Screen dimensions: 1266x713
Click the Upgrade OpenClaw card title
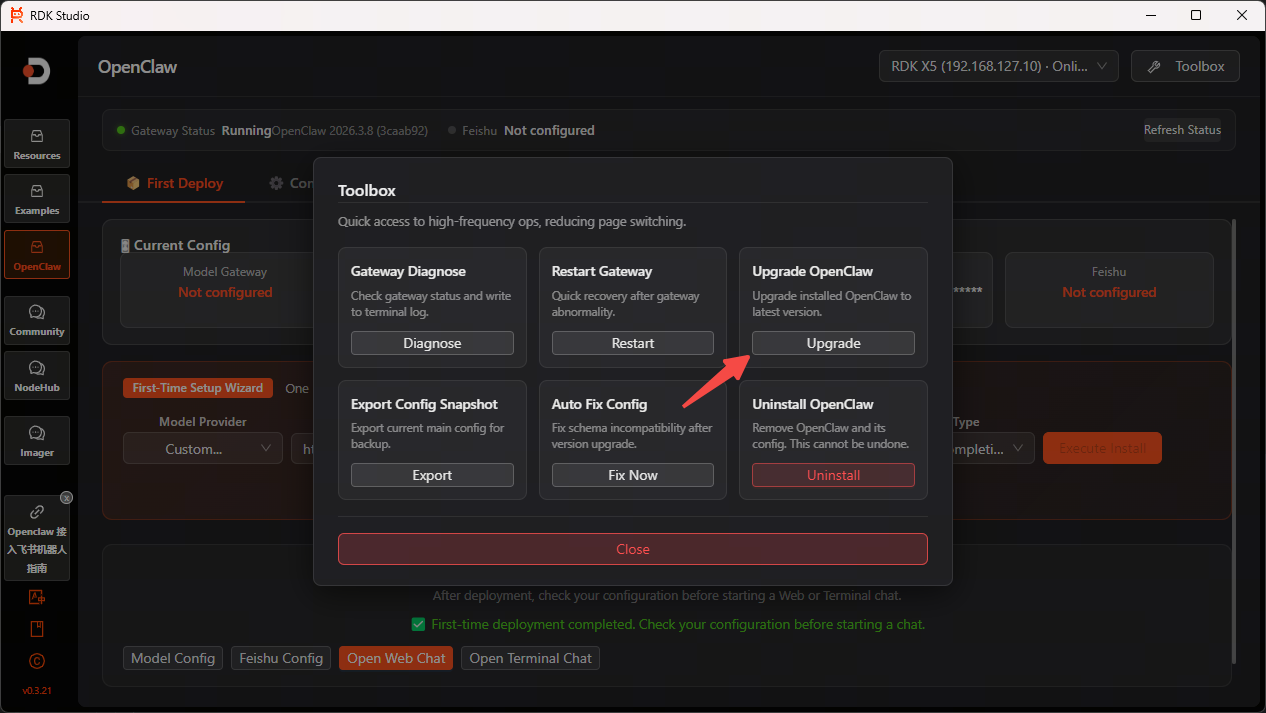812,271
